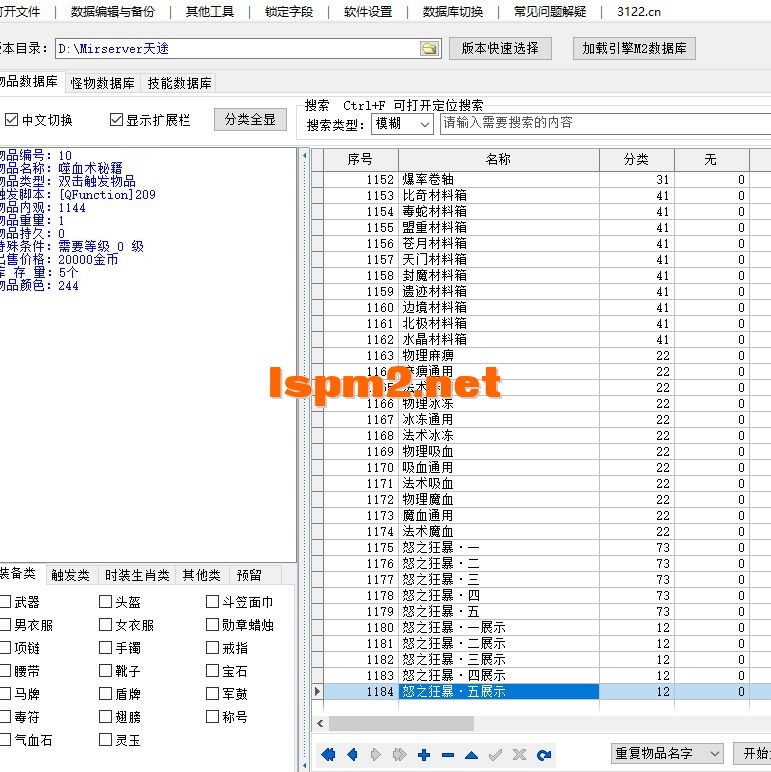Click the D:\Mirserver天途 path field
The width and height of the screenshot is (771, 772).
coord(236,48)
